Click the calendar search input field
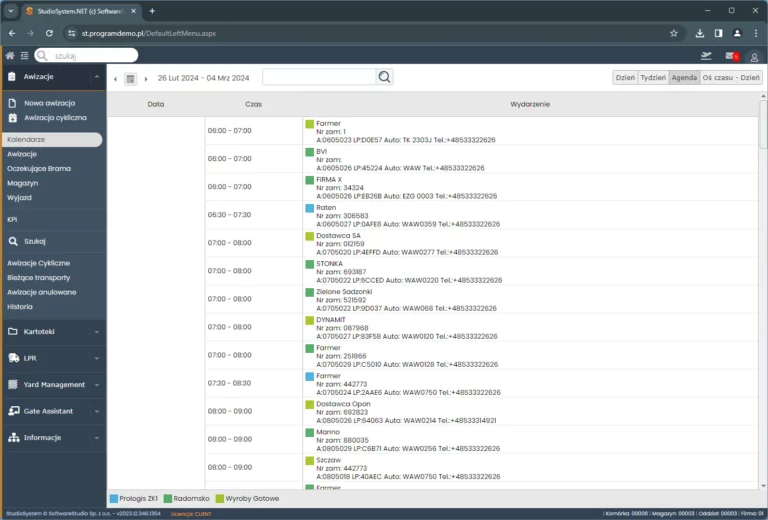 point(319,77)
